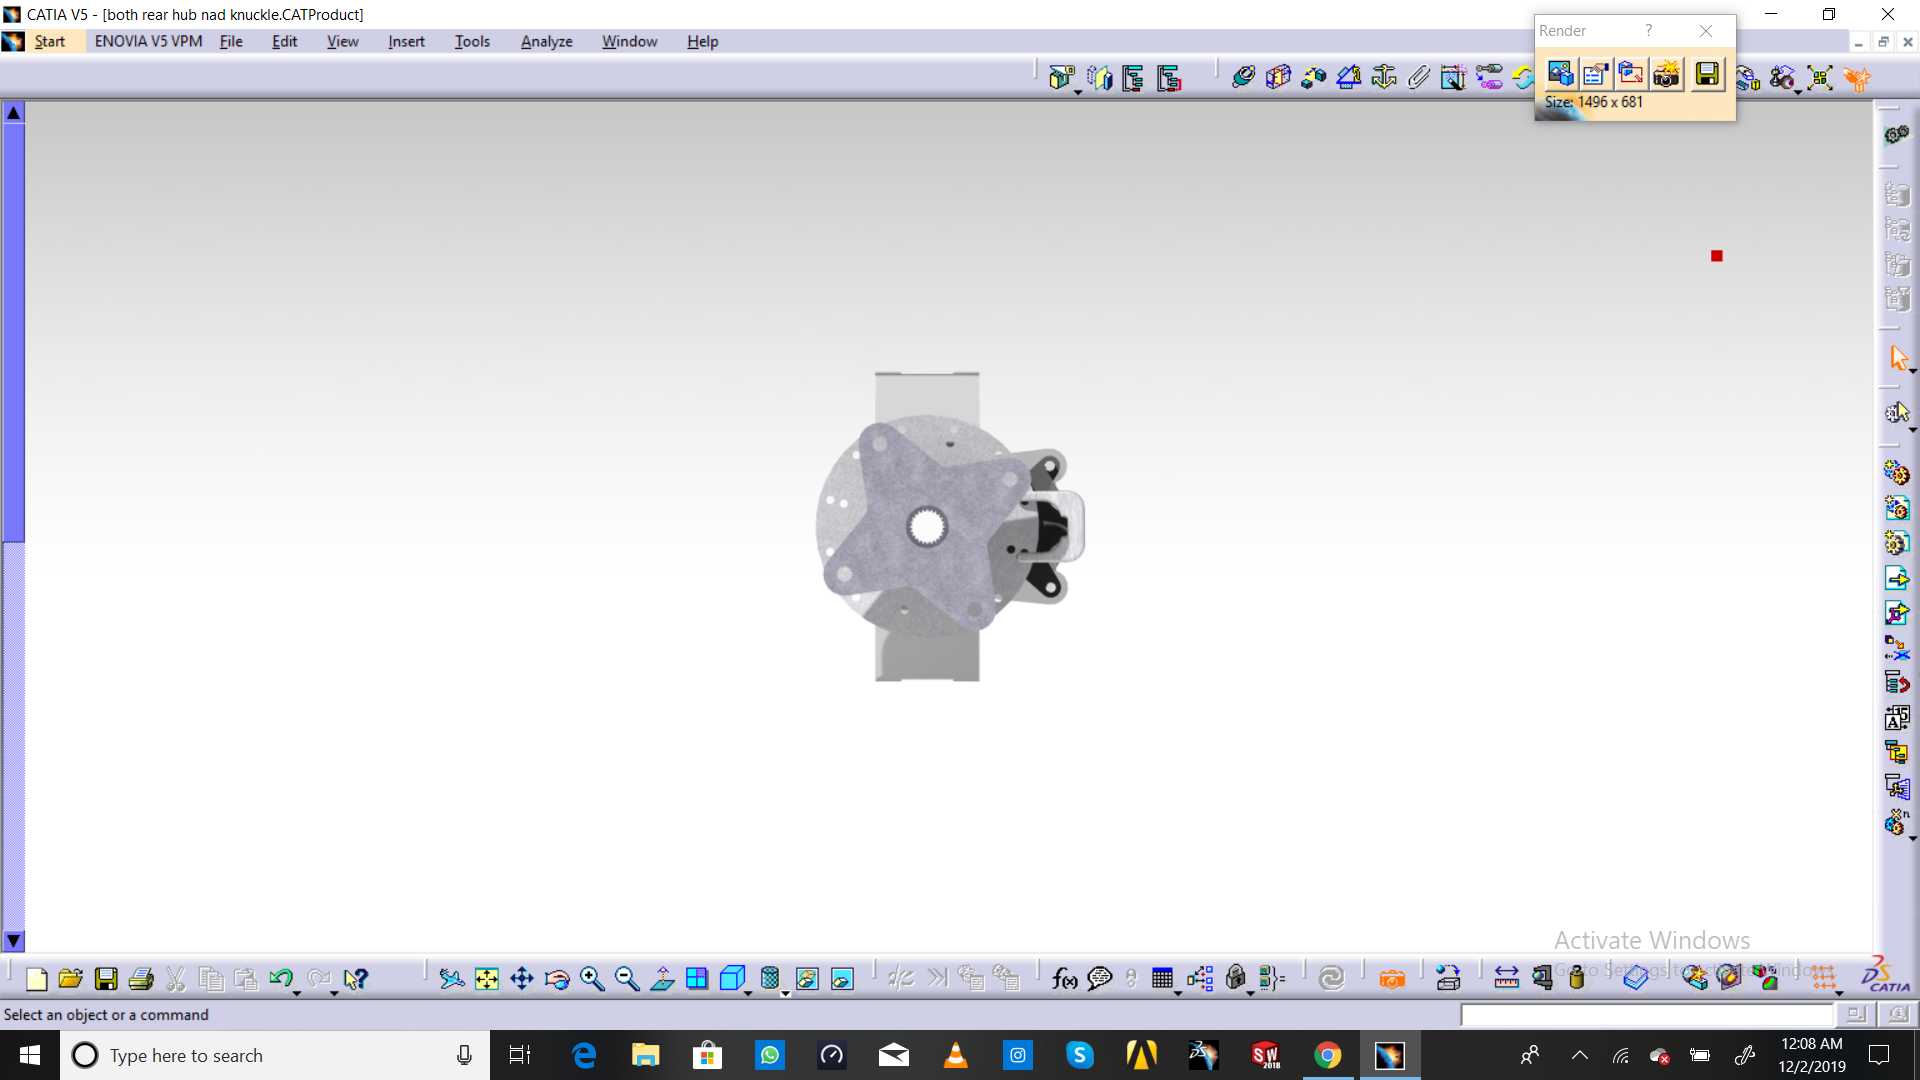
Task: Create a Multi-View layout
Action: point(697,979)
